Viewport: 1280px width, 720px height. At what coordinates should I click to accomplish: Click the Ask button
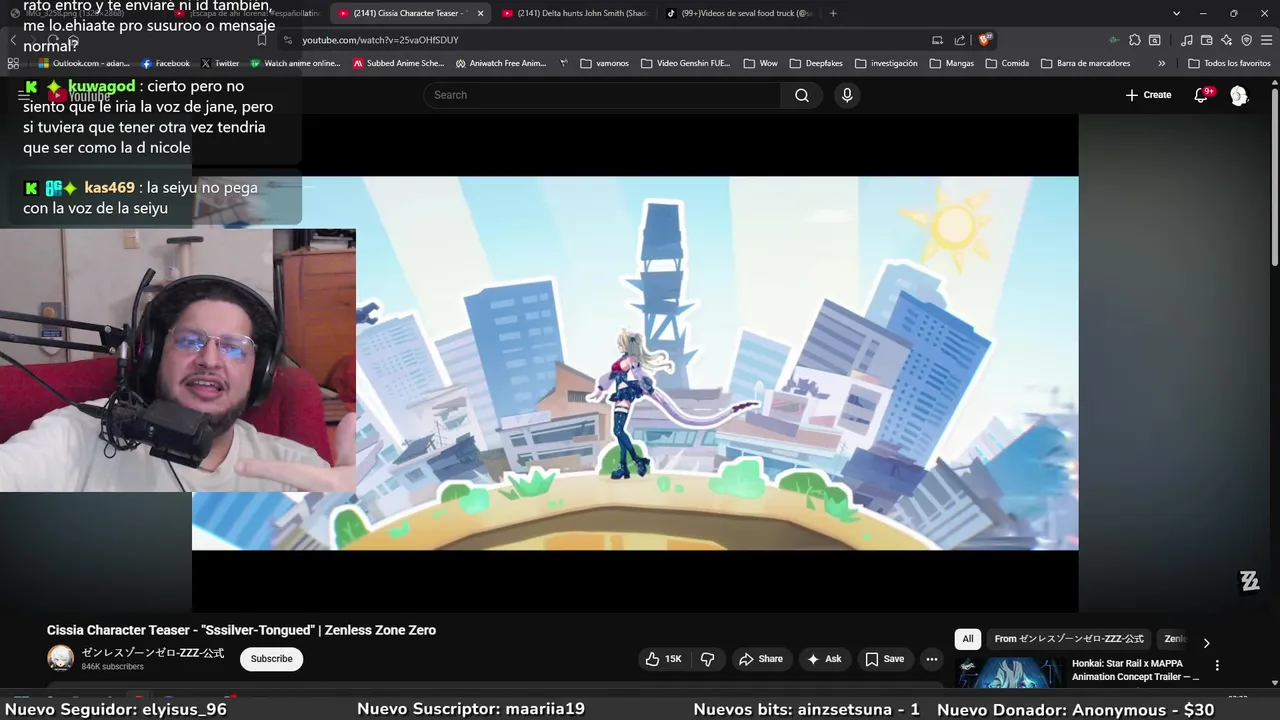coord(824,659)
